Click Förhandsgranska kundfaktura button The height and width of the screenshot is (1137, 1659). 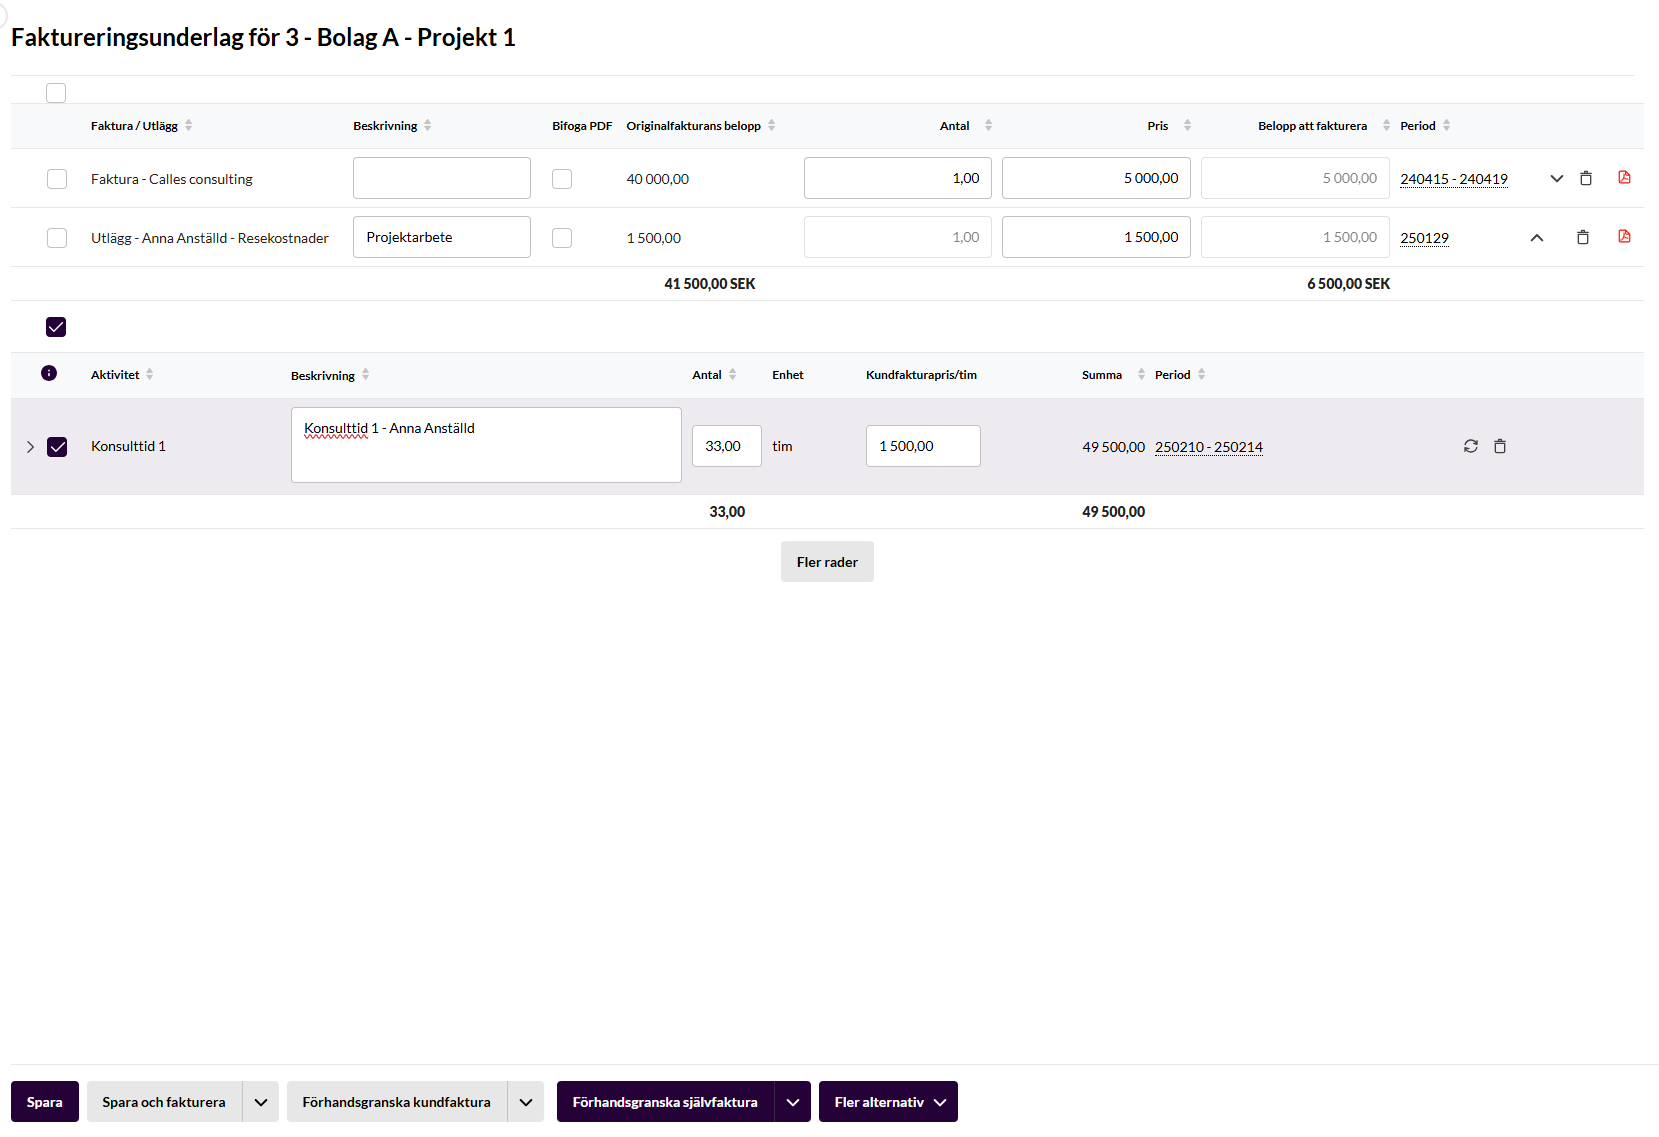[397, 1102]
